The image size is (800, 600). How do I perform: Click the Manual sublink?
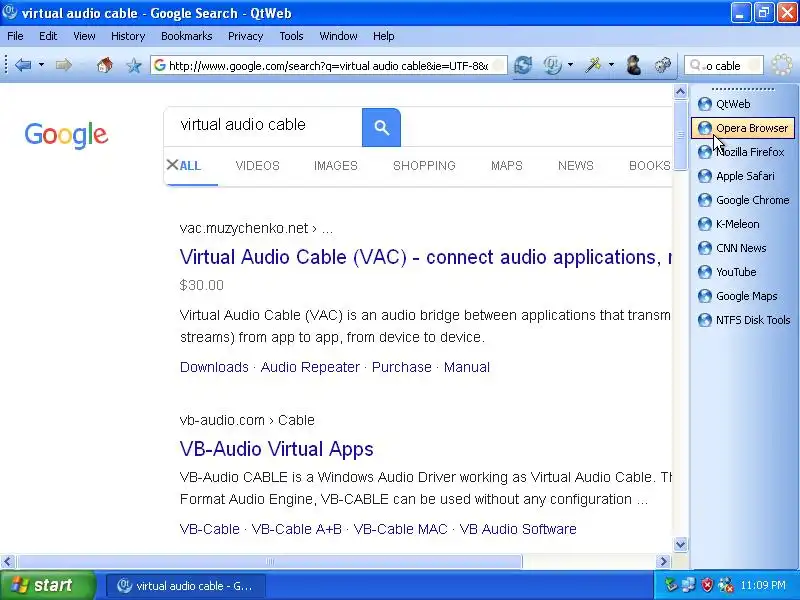click(467, 367)
